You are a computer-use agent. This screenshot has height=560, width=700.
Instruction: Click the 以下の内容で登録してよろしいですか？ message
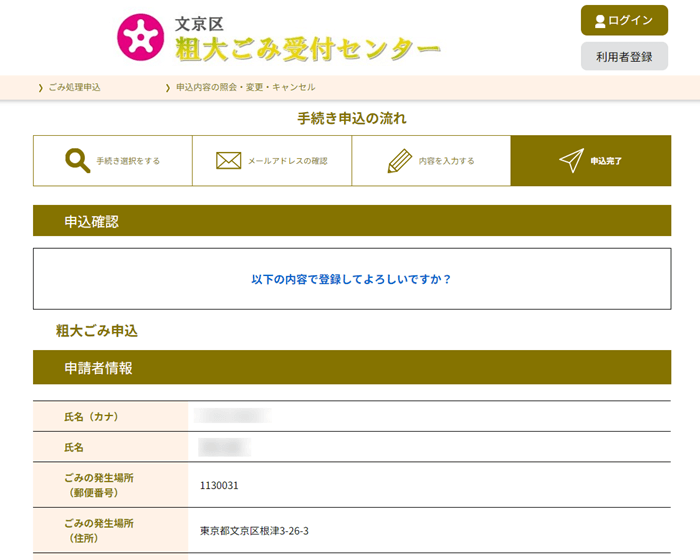point(352,280)
